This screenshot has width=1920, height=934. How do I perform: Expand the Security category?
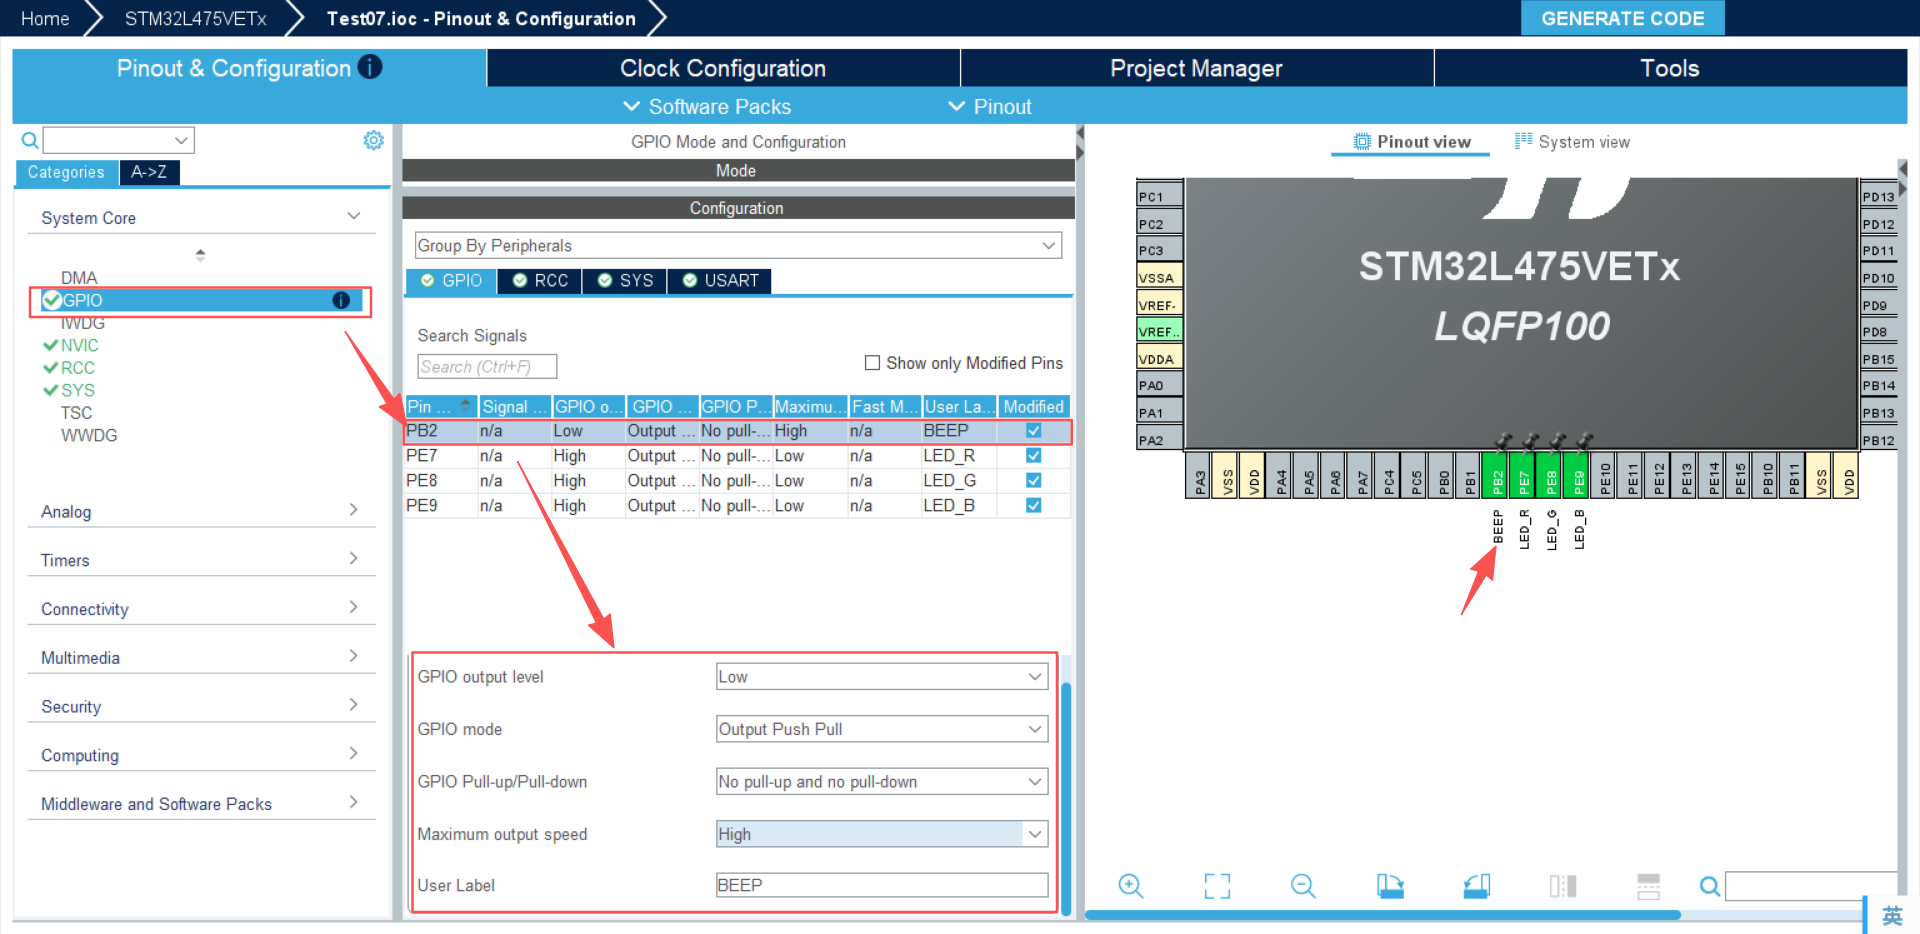click(200, 707)
